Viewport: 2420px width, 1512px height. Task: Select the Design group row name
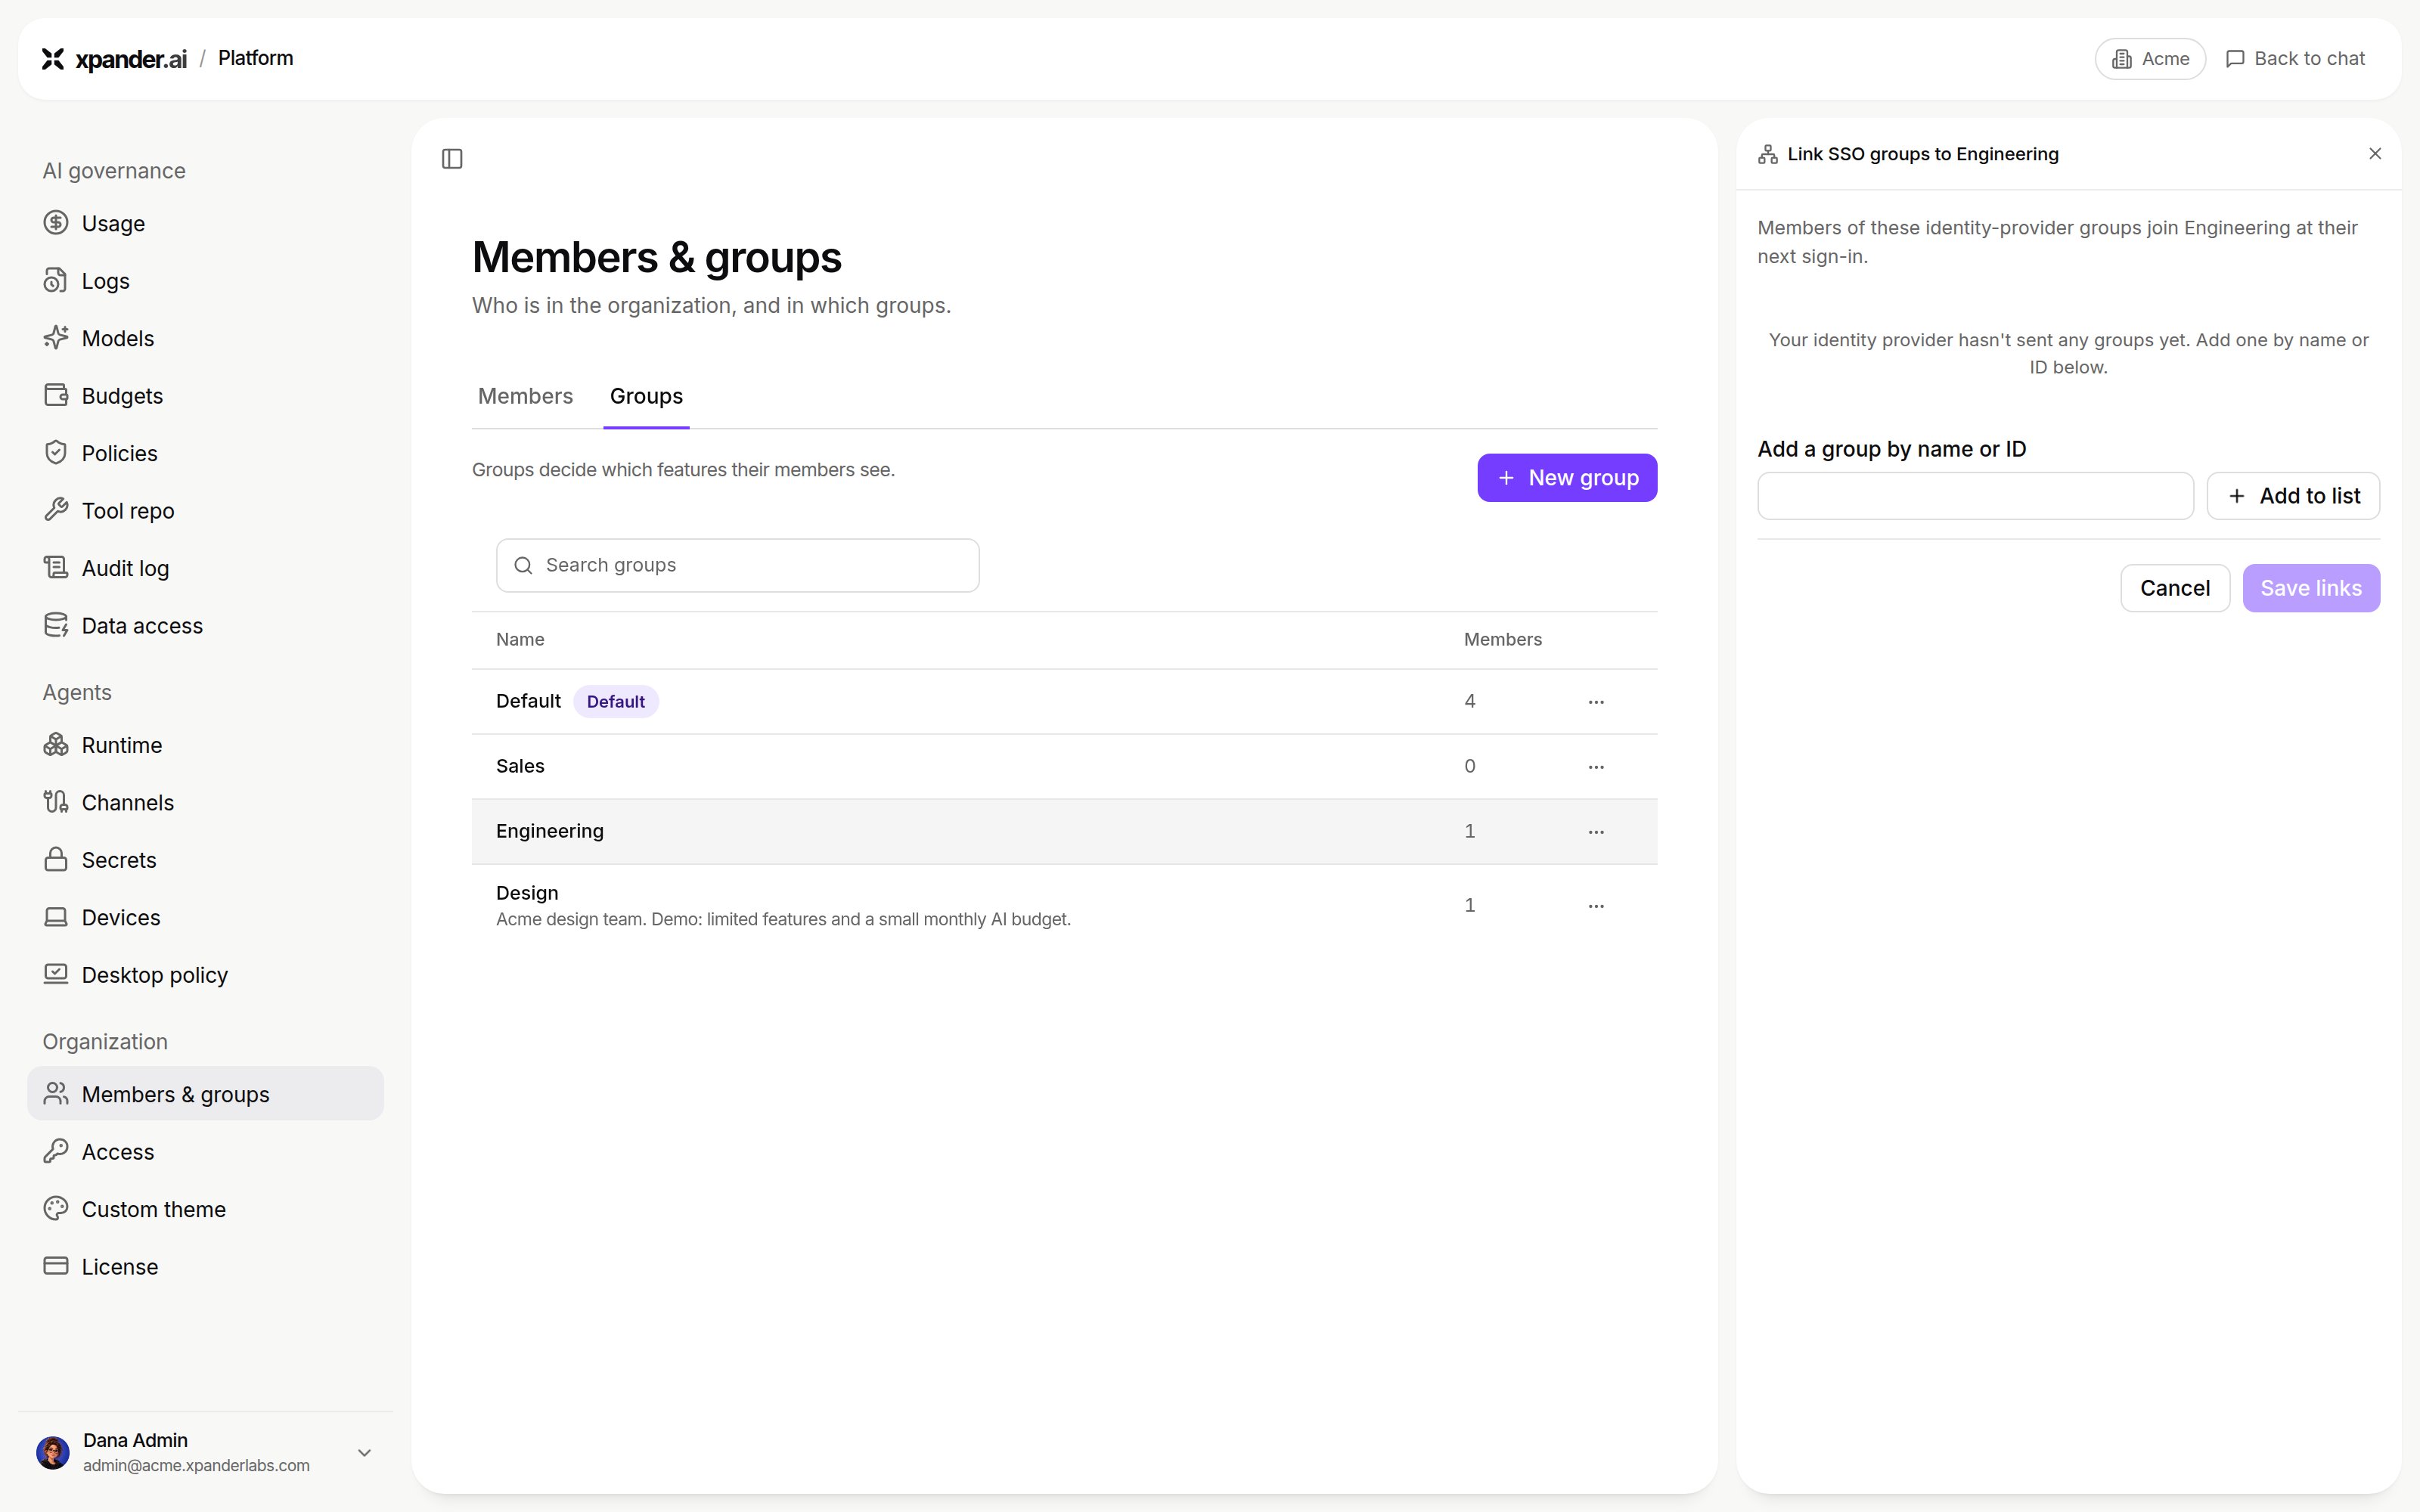click(527, 893)
